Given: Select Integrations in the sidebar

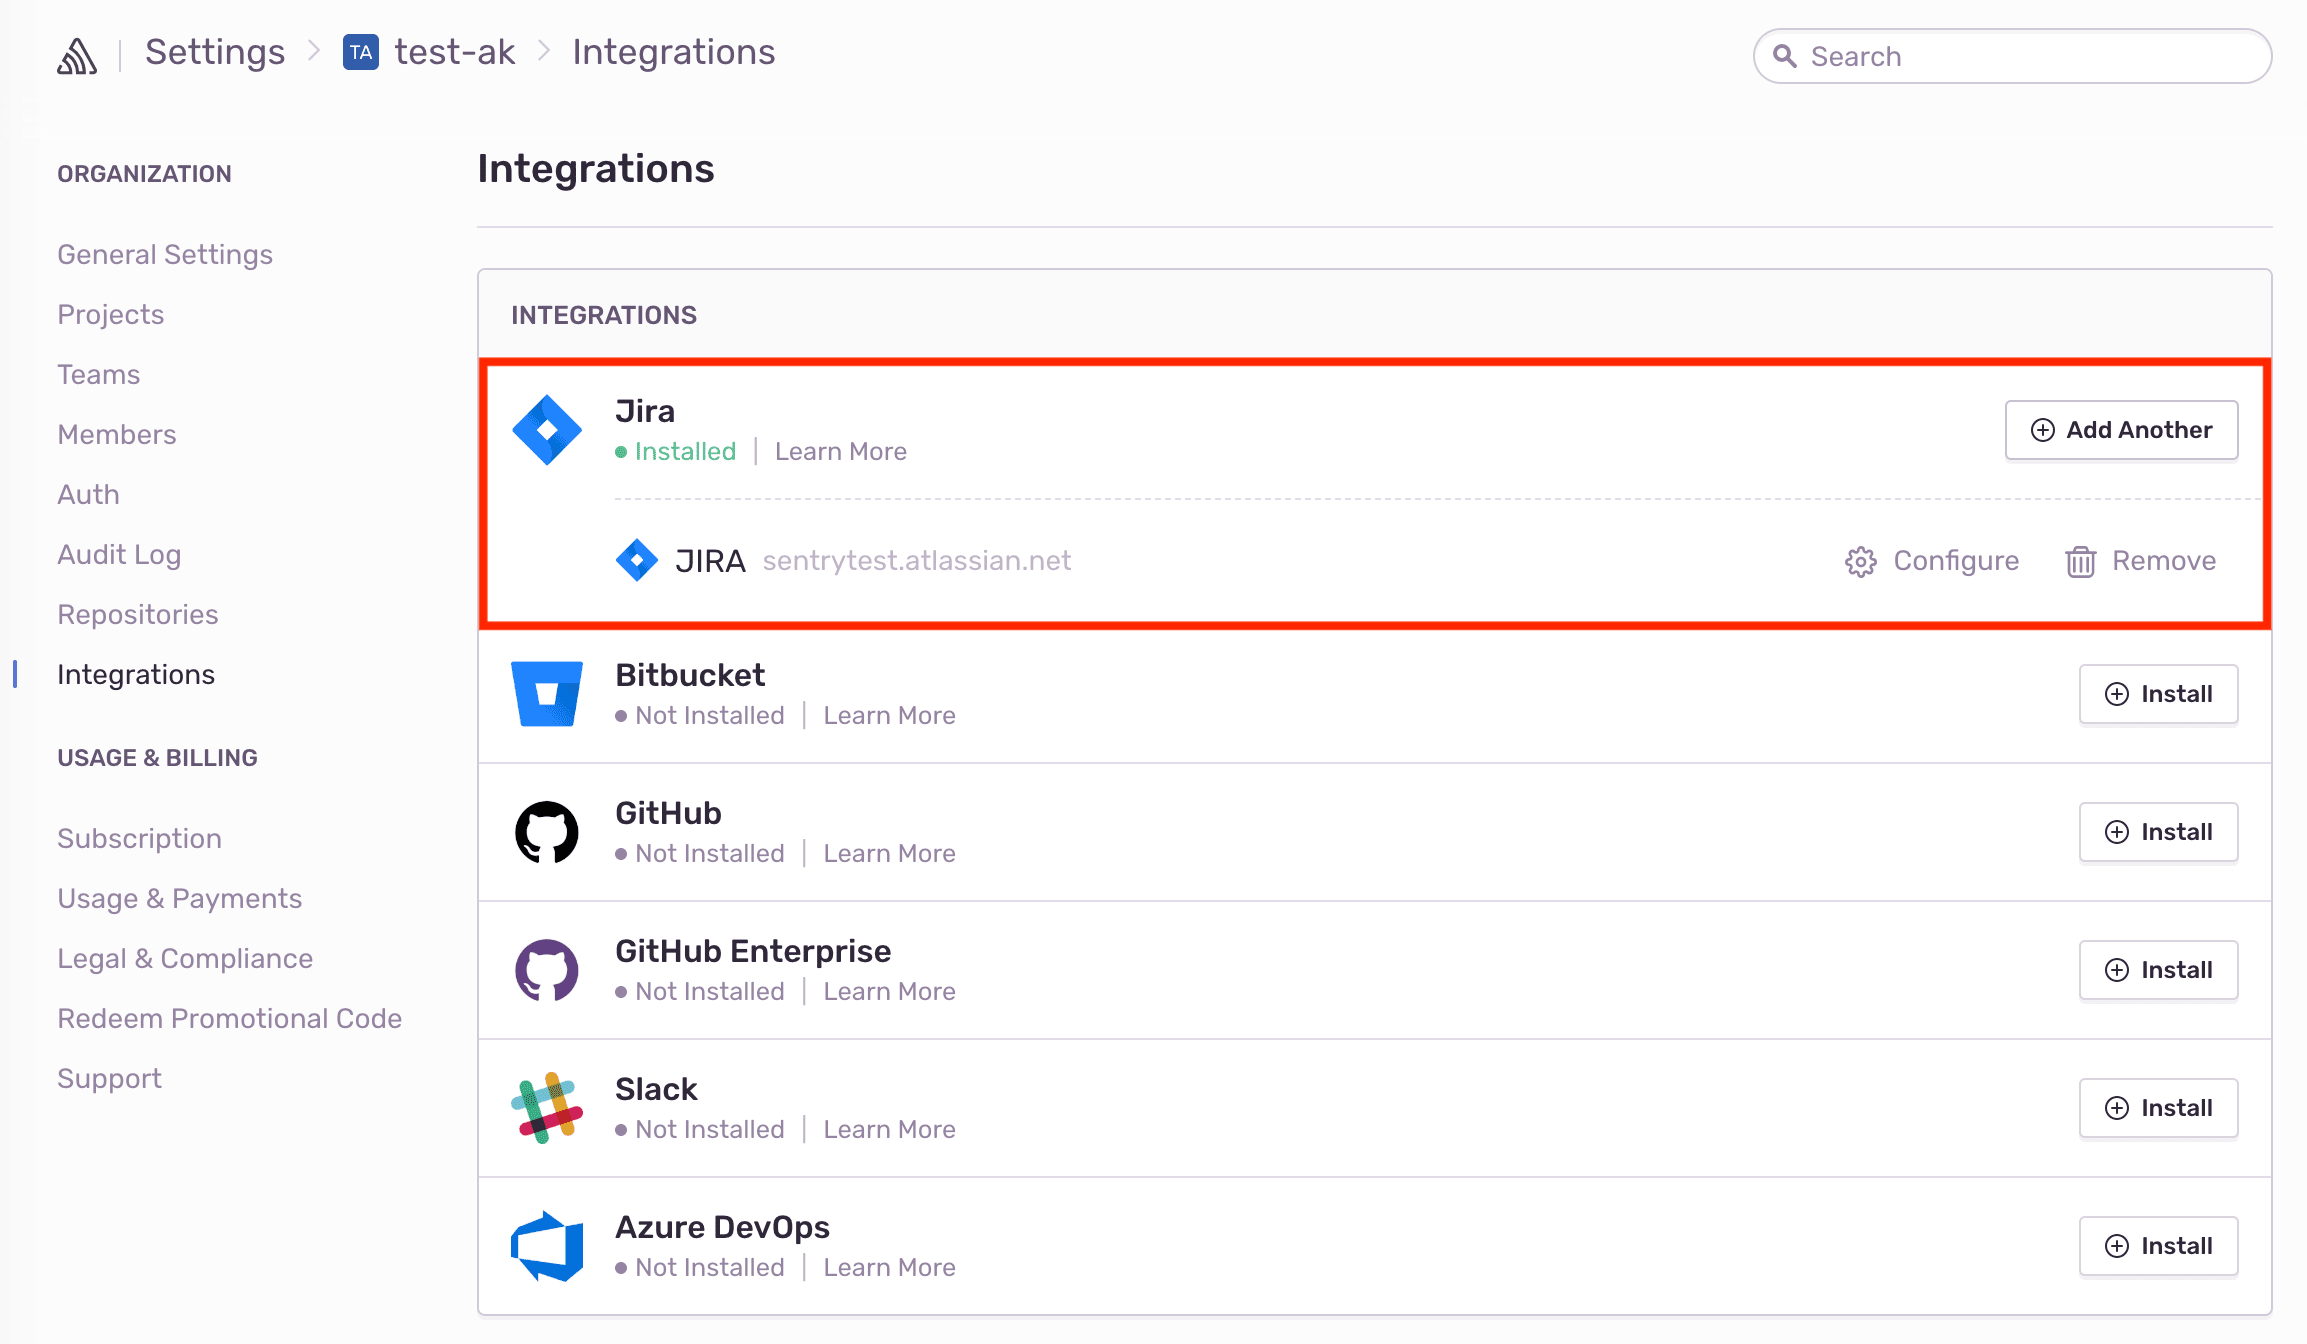Looking at the screenshot, I should [136, 674].
